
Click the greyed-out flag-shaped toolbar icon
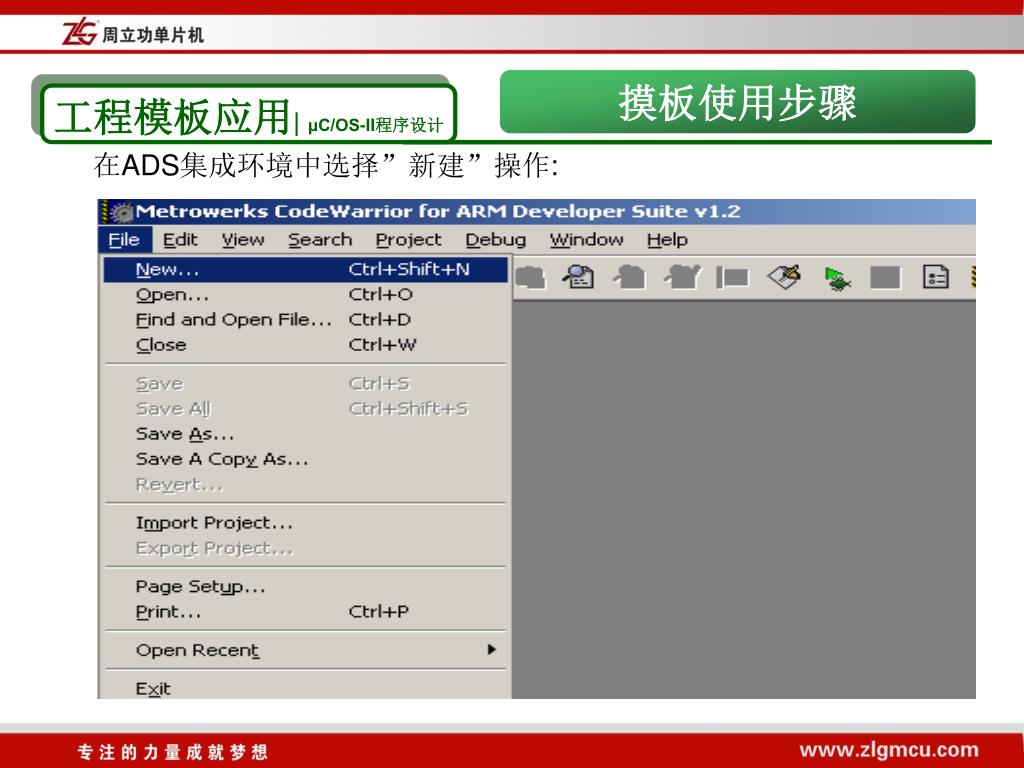(x=731, y=278)
